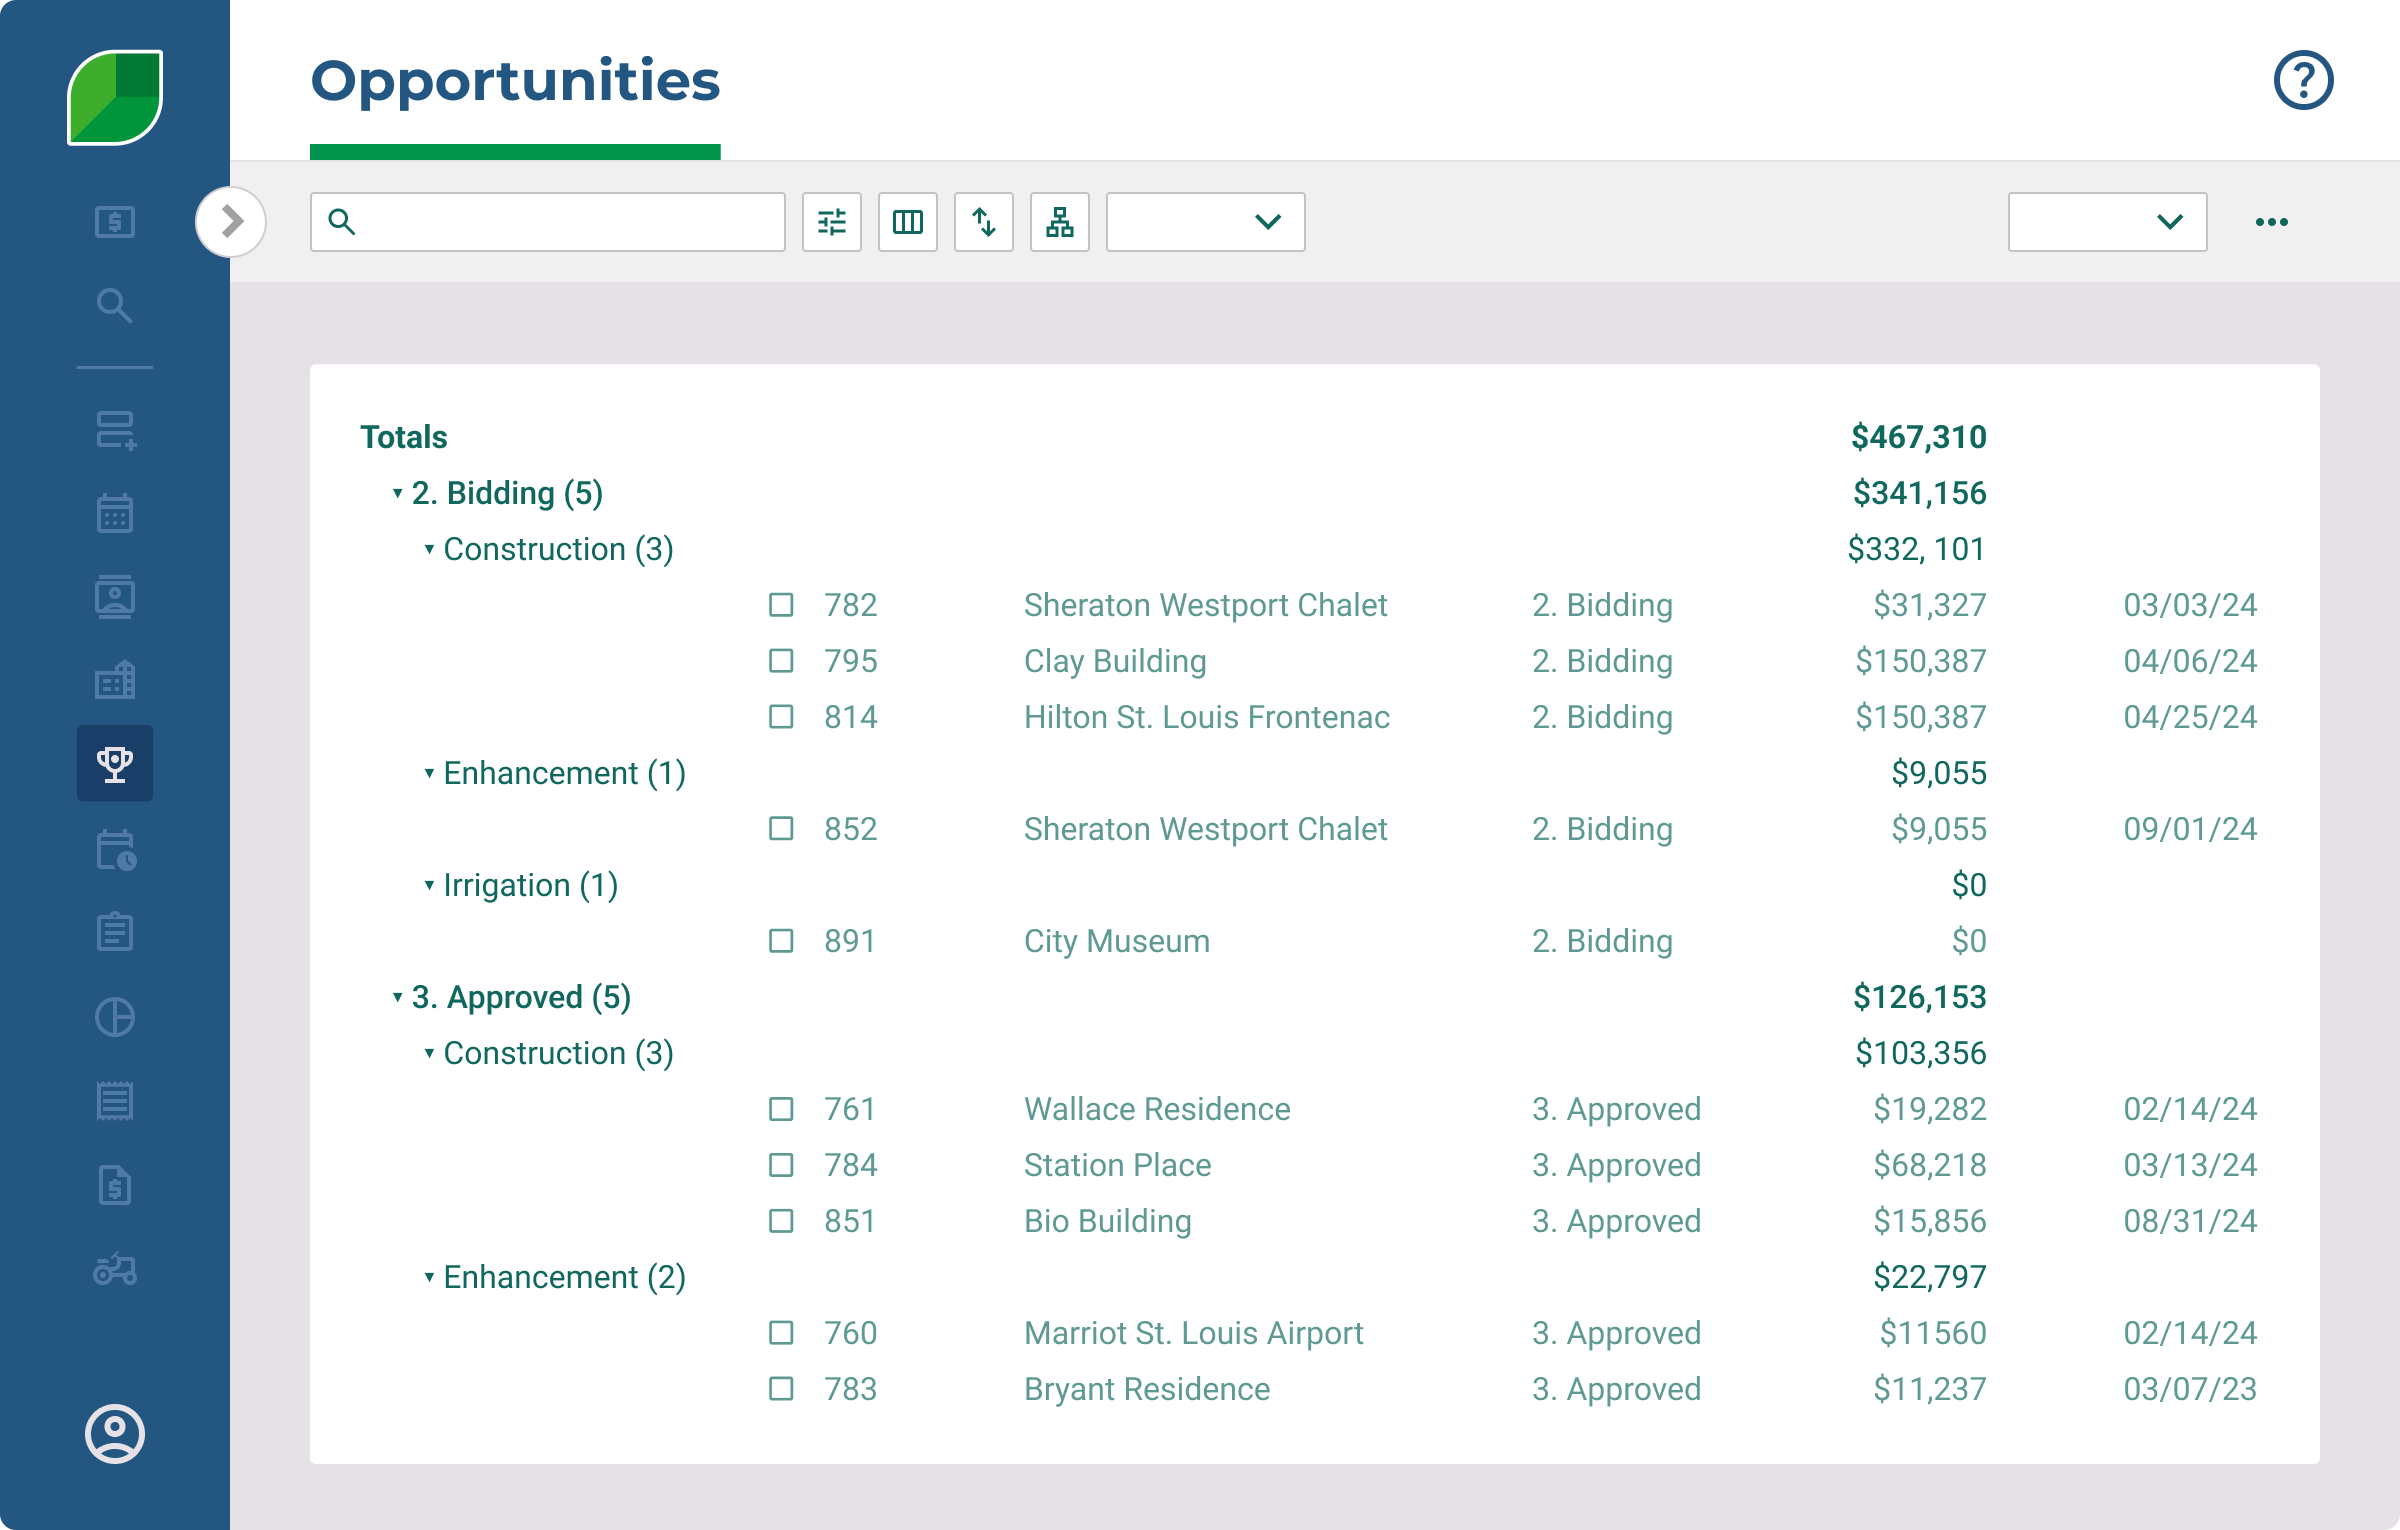Click the date 04/25/24
Image resolution: width=2400 pixels, height=1530 pixels.
(x=2190, y=717)
